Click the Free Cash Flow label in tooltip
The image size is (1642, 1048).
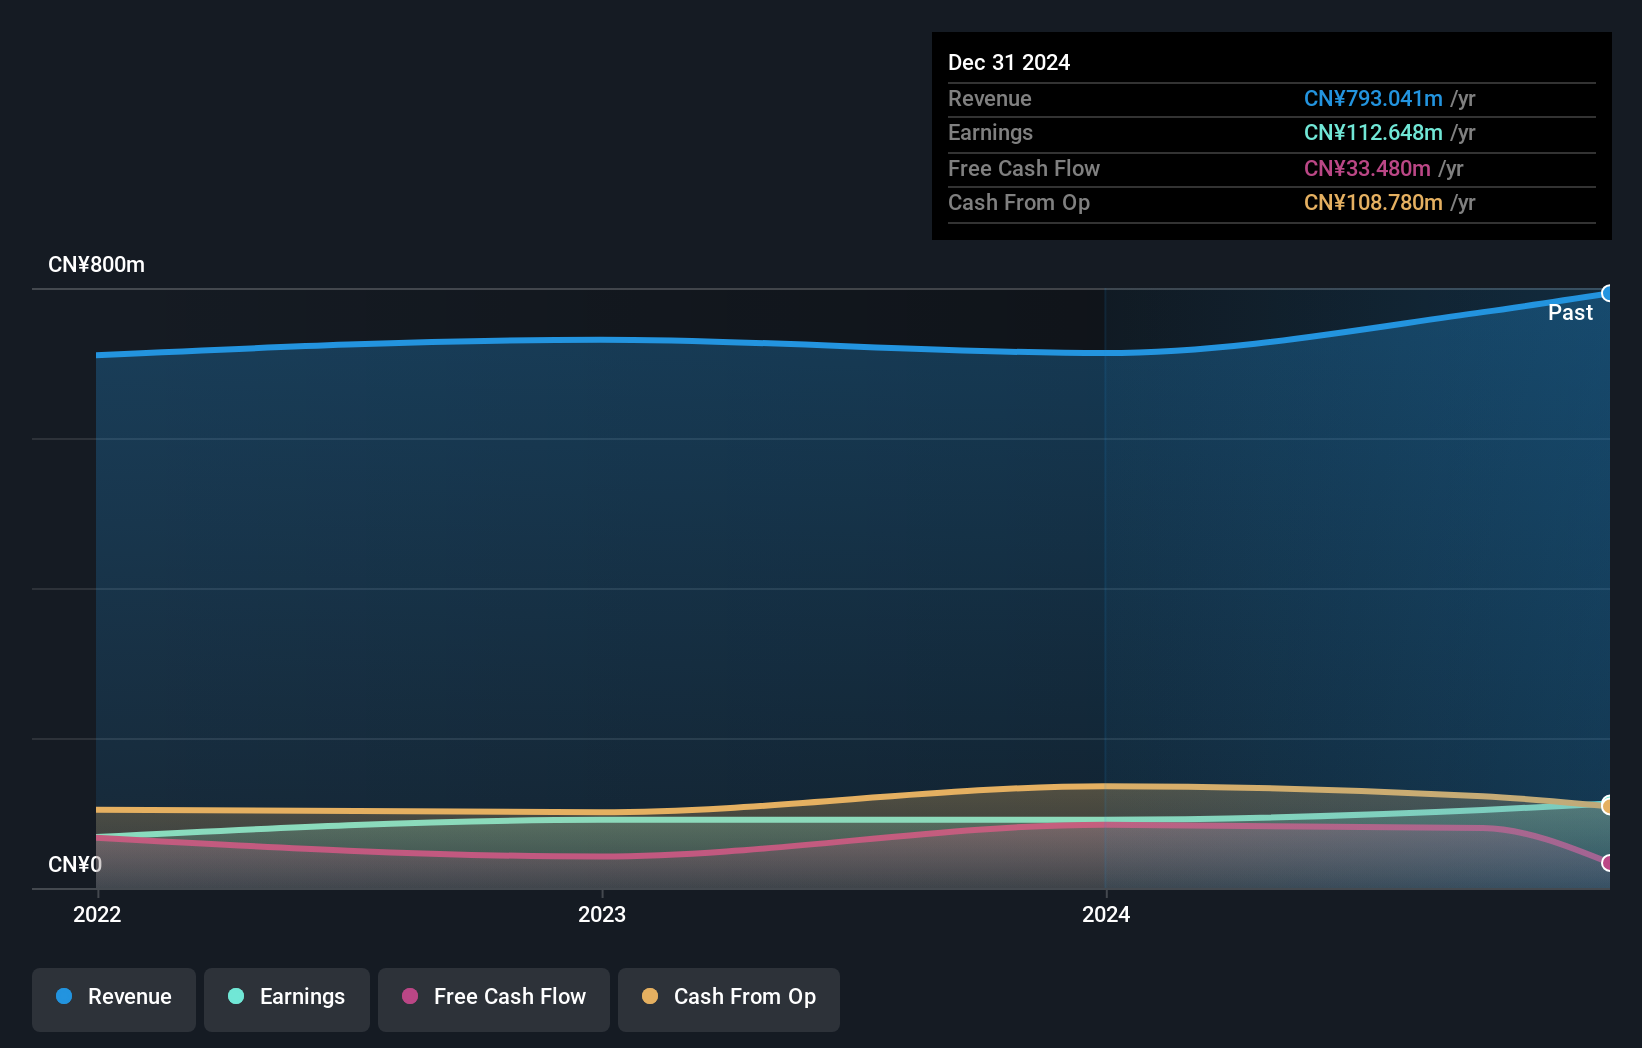[1024, 168]
